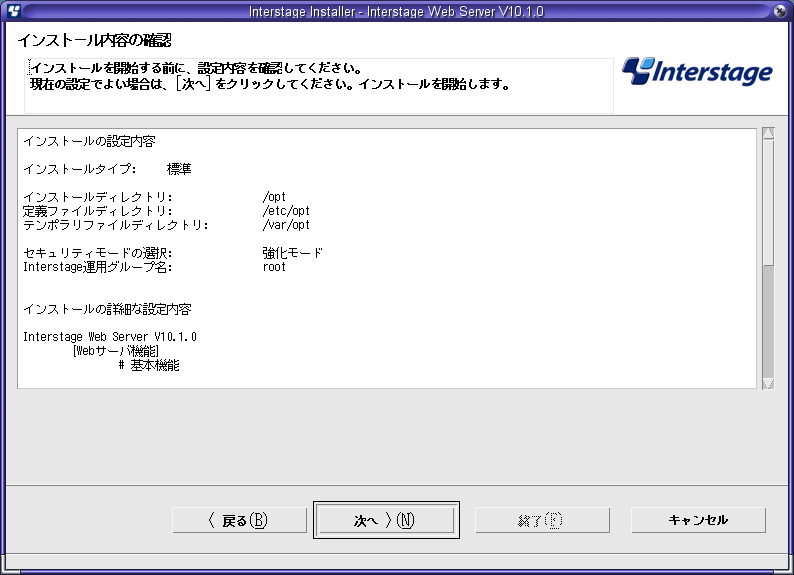This screenshot has width=794, height=575.
Task: Open the window menu icon in title bar
Action: pyautogui.click(x=14, y=11)
